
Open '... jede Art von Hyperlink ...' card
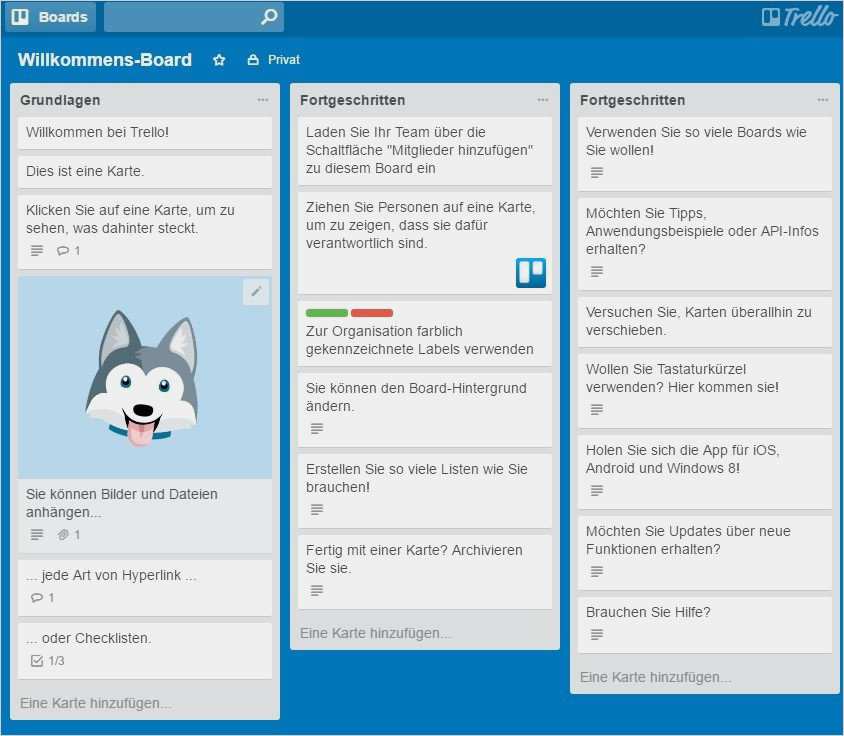[x=145, y=588]
